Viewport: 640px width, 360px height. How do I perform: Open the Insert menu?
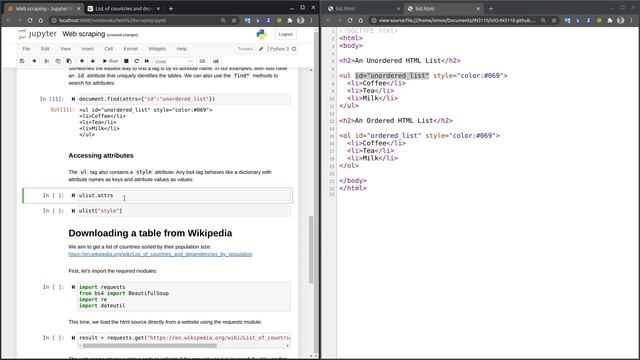[87, 49]
